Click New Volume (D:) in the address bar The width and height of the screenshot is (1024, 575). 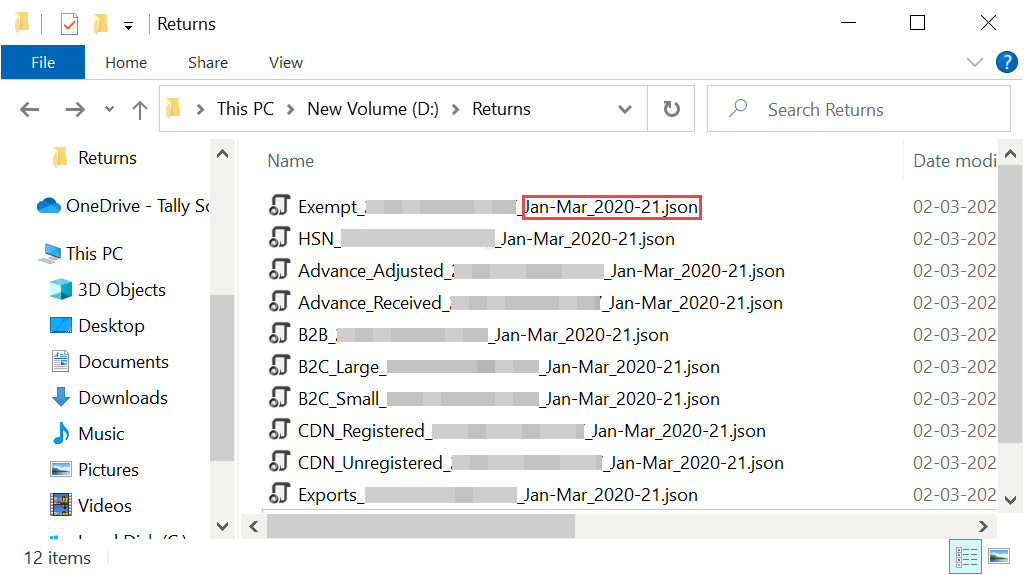click(x=373, y=109)
